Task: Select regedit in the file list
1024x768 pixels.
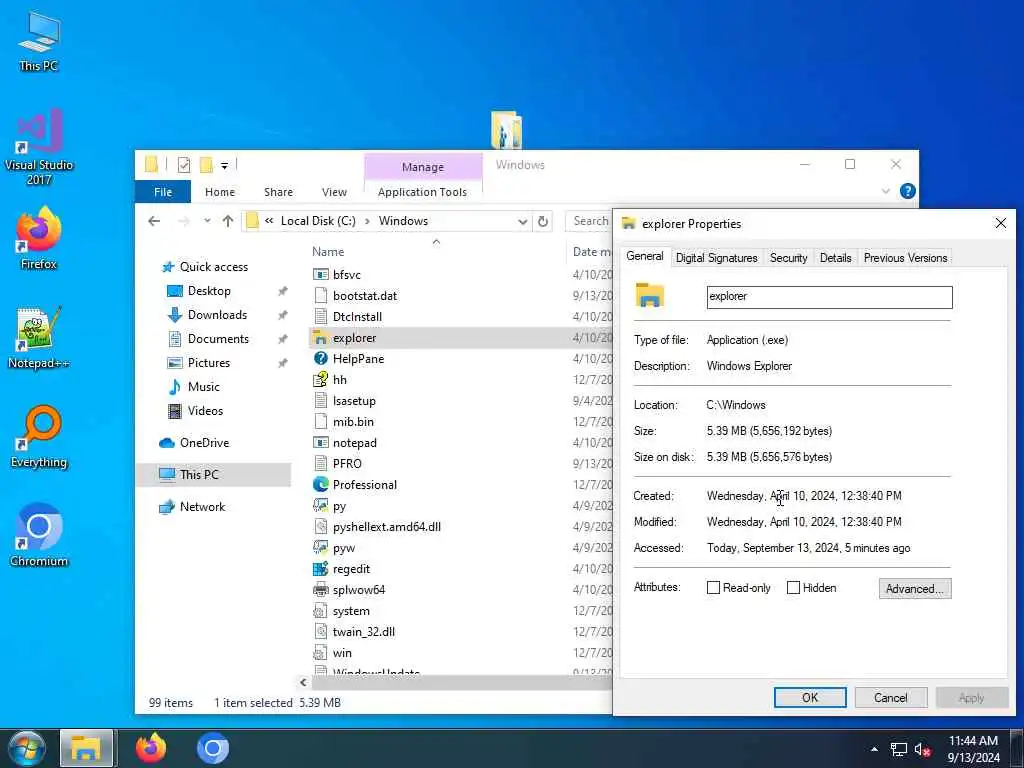Action: (351, 569)
